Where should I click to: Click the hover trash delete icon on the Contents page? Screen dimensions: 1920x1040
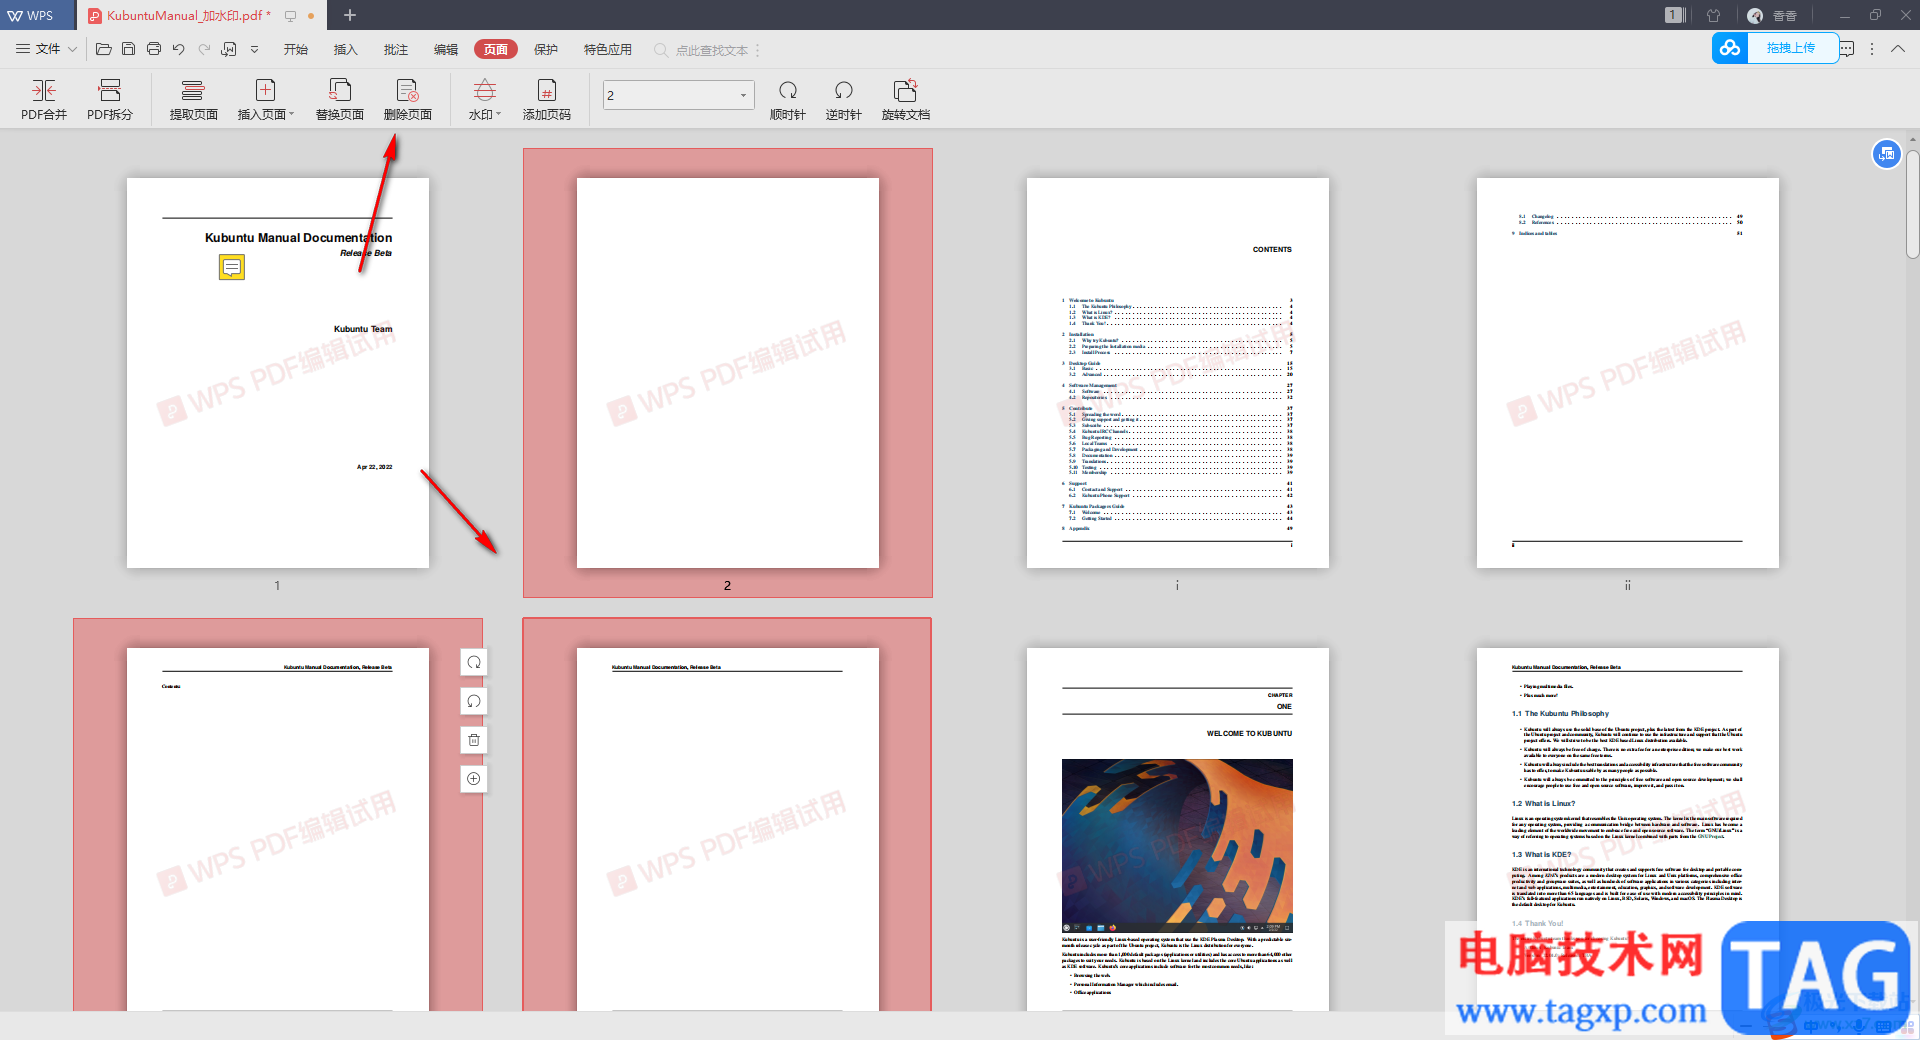point(474,740)
